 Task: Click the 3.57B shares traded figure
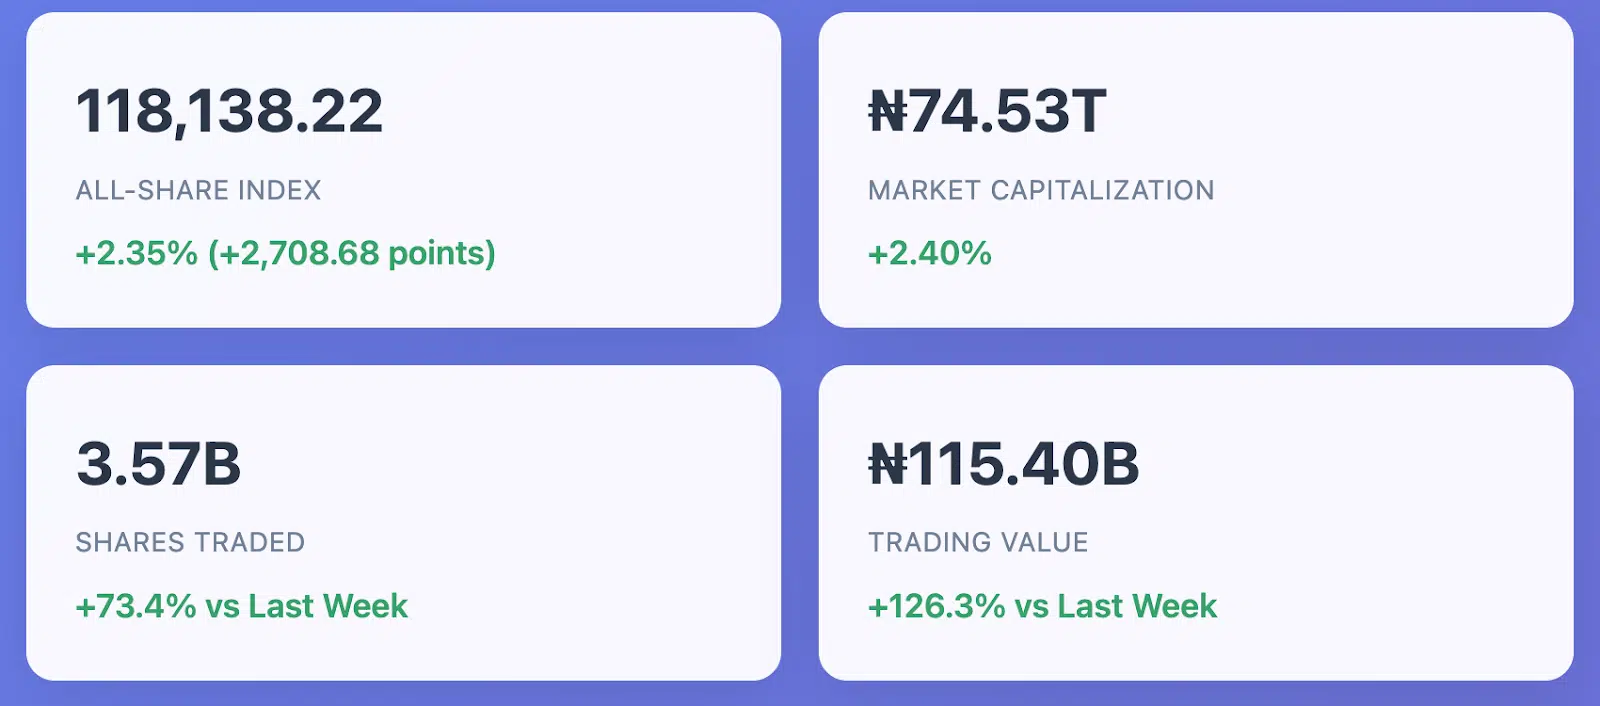tap(158, 464)
